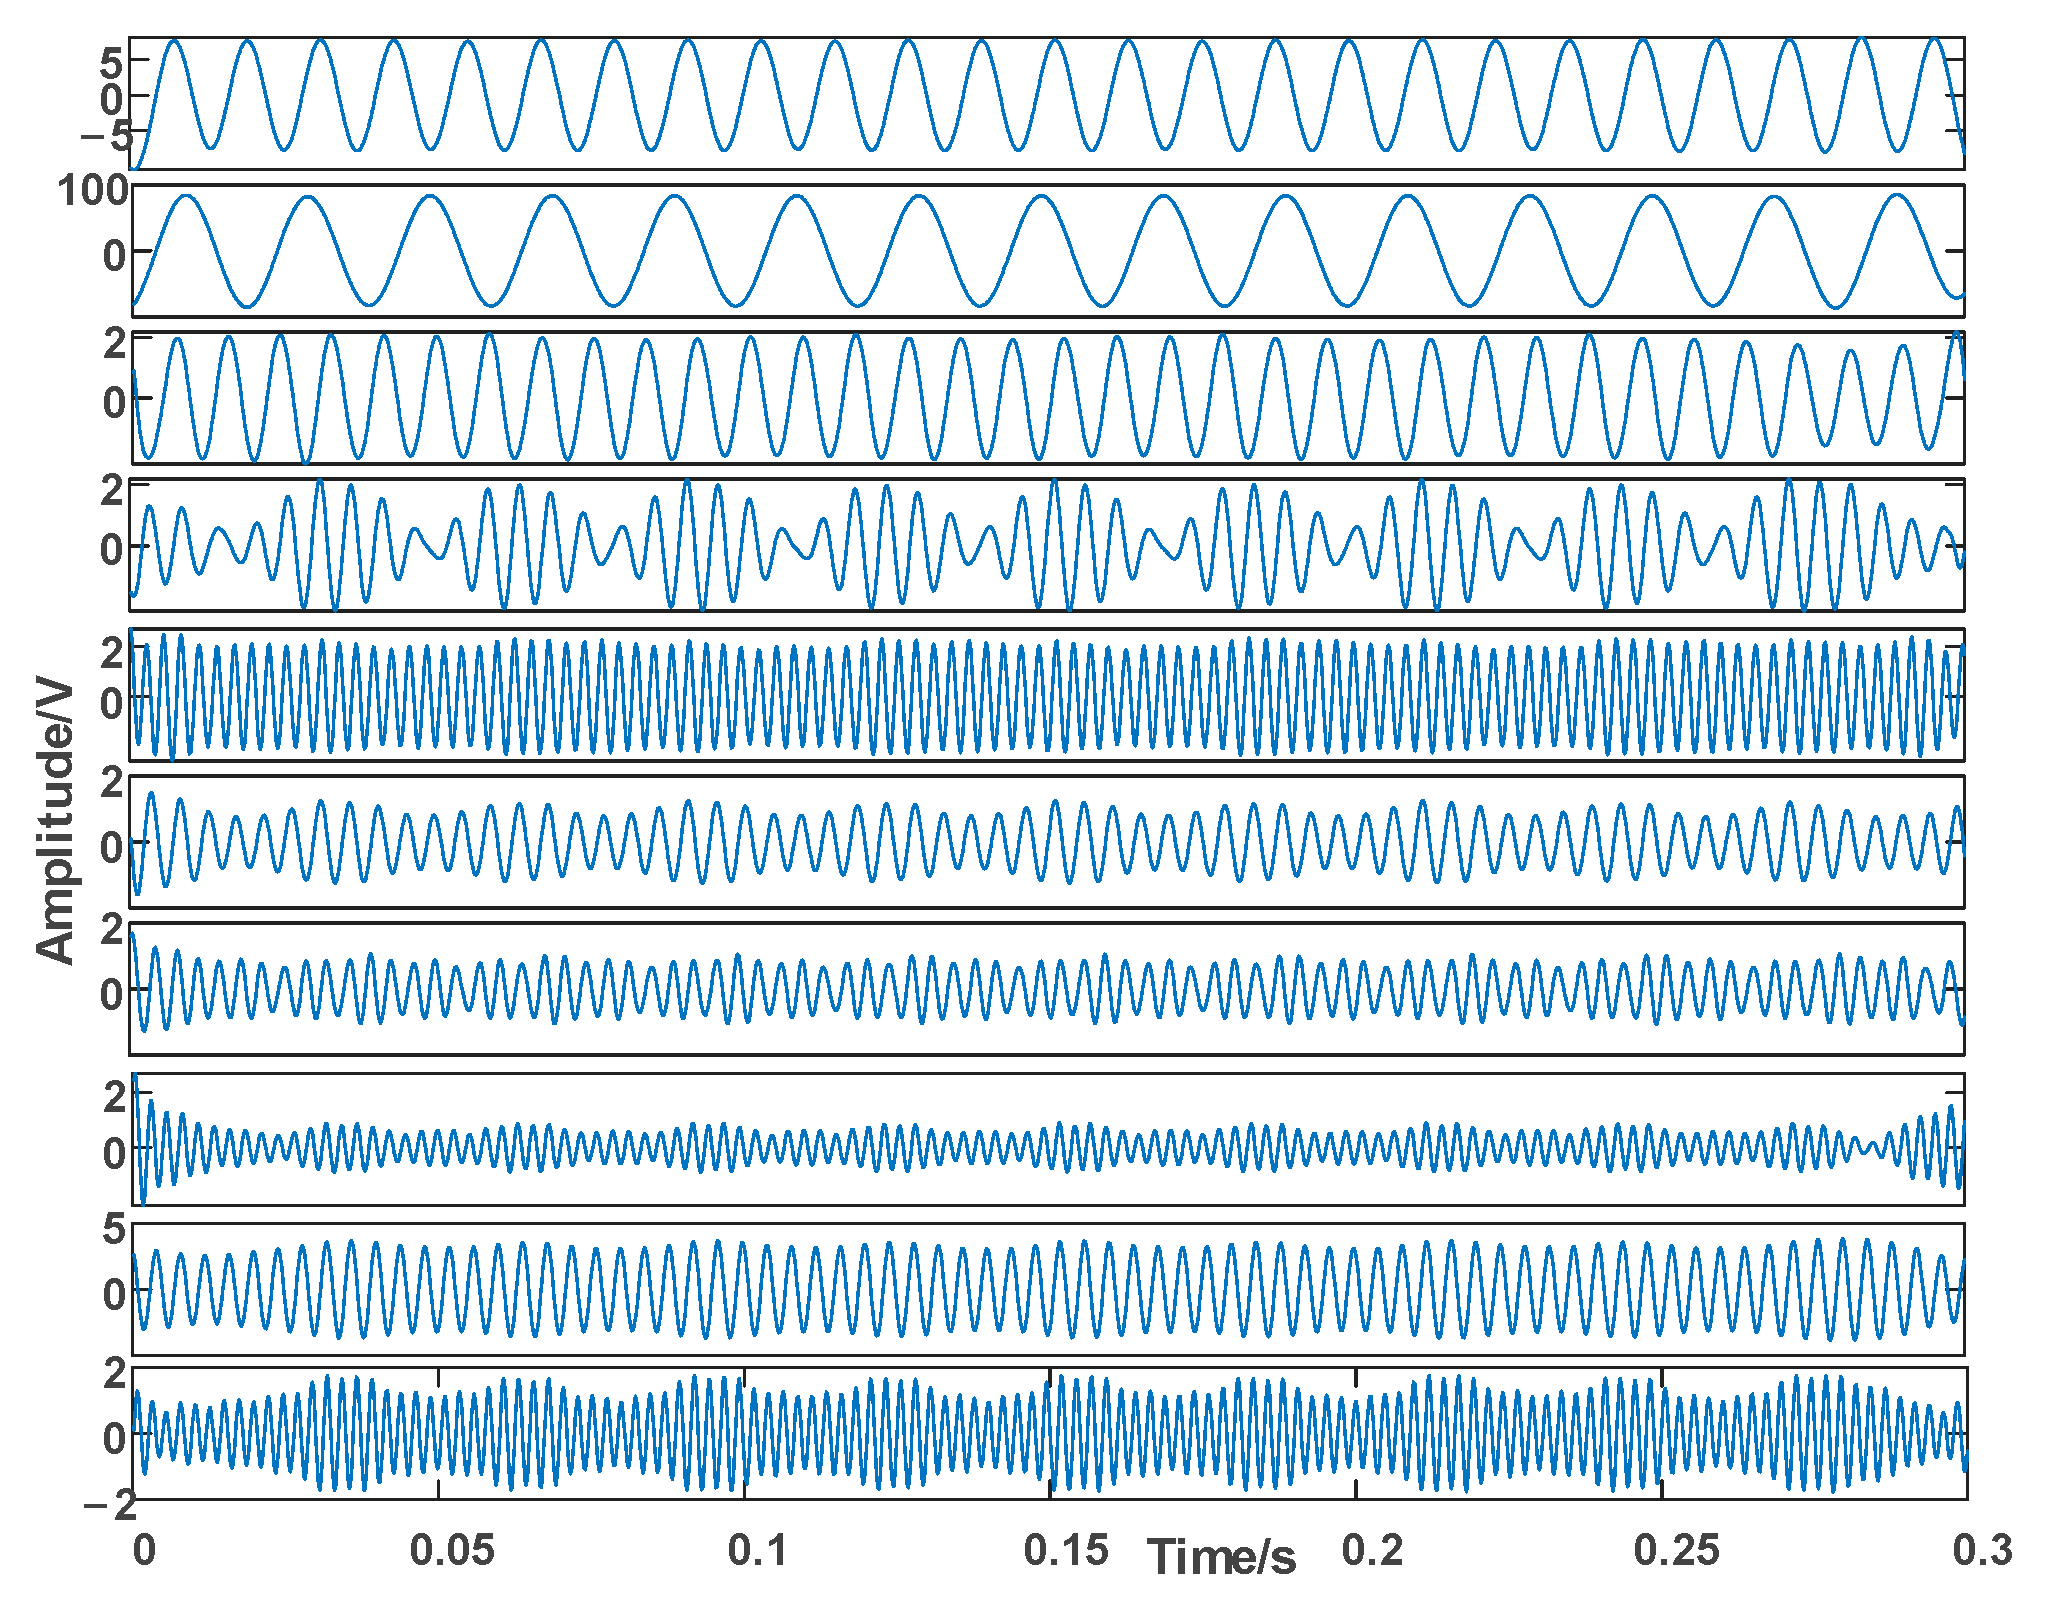Click the Time/s x-axis label
The width and height of the screenshot is (2045, 1609).
pyautogui.click(x=1221, y=1557)
